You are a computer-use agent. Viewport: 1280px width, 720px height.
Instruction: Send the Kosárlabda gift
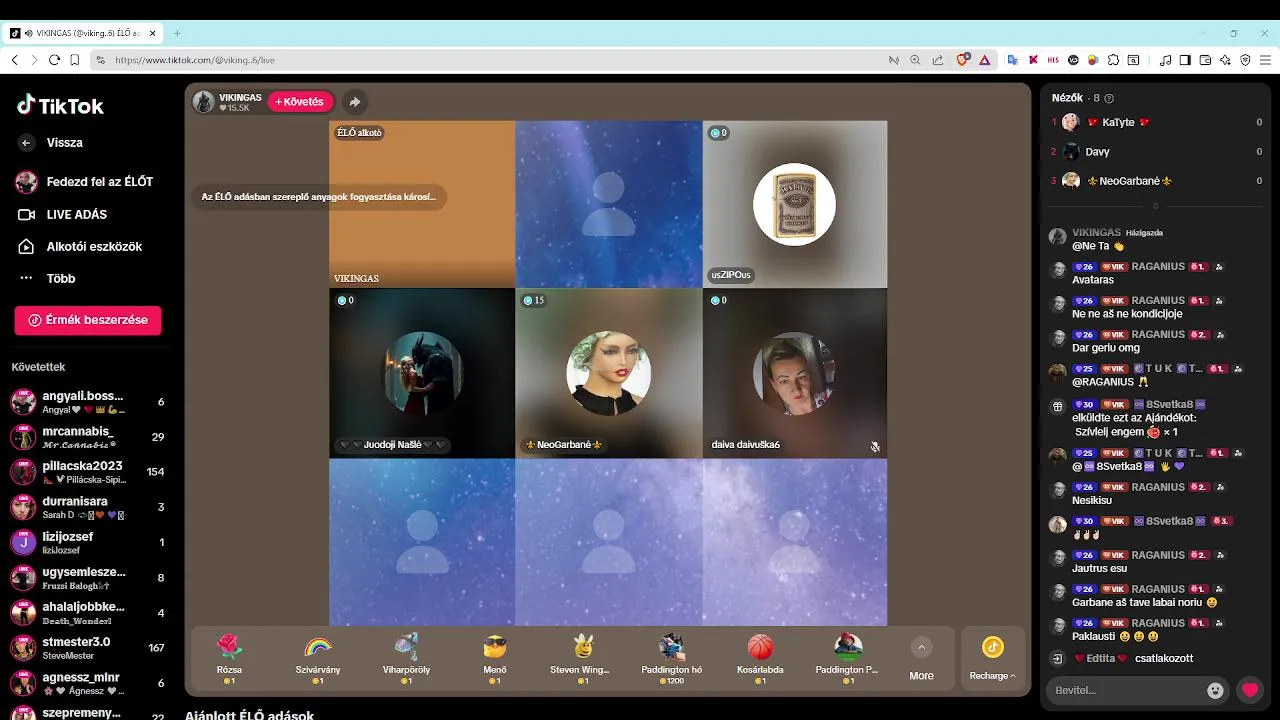760,658
